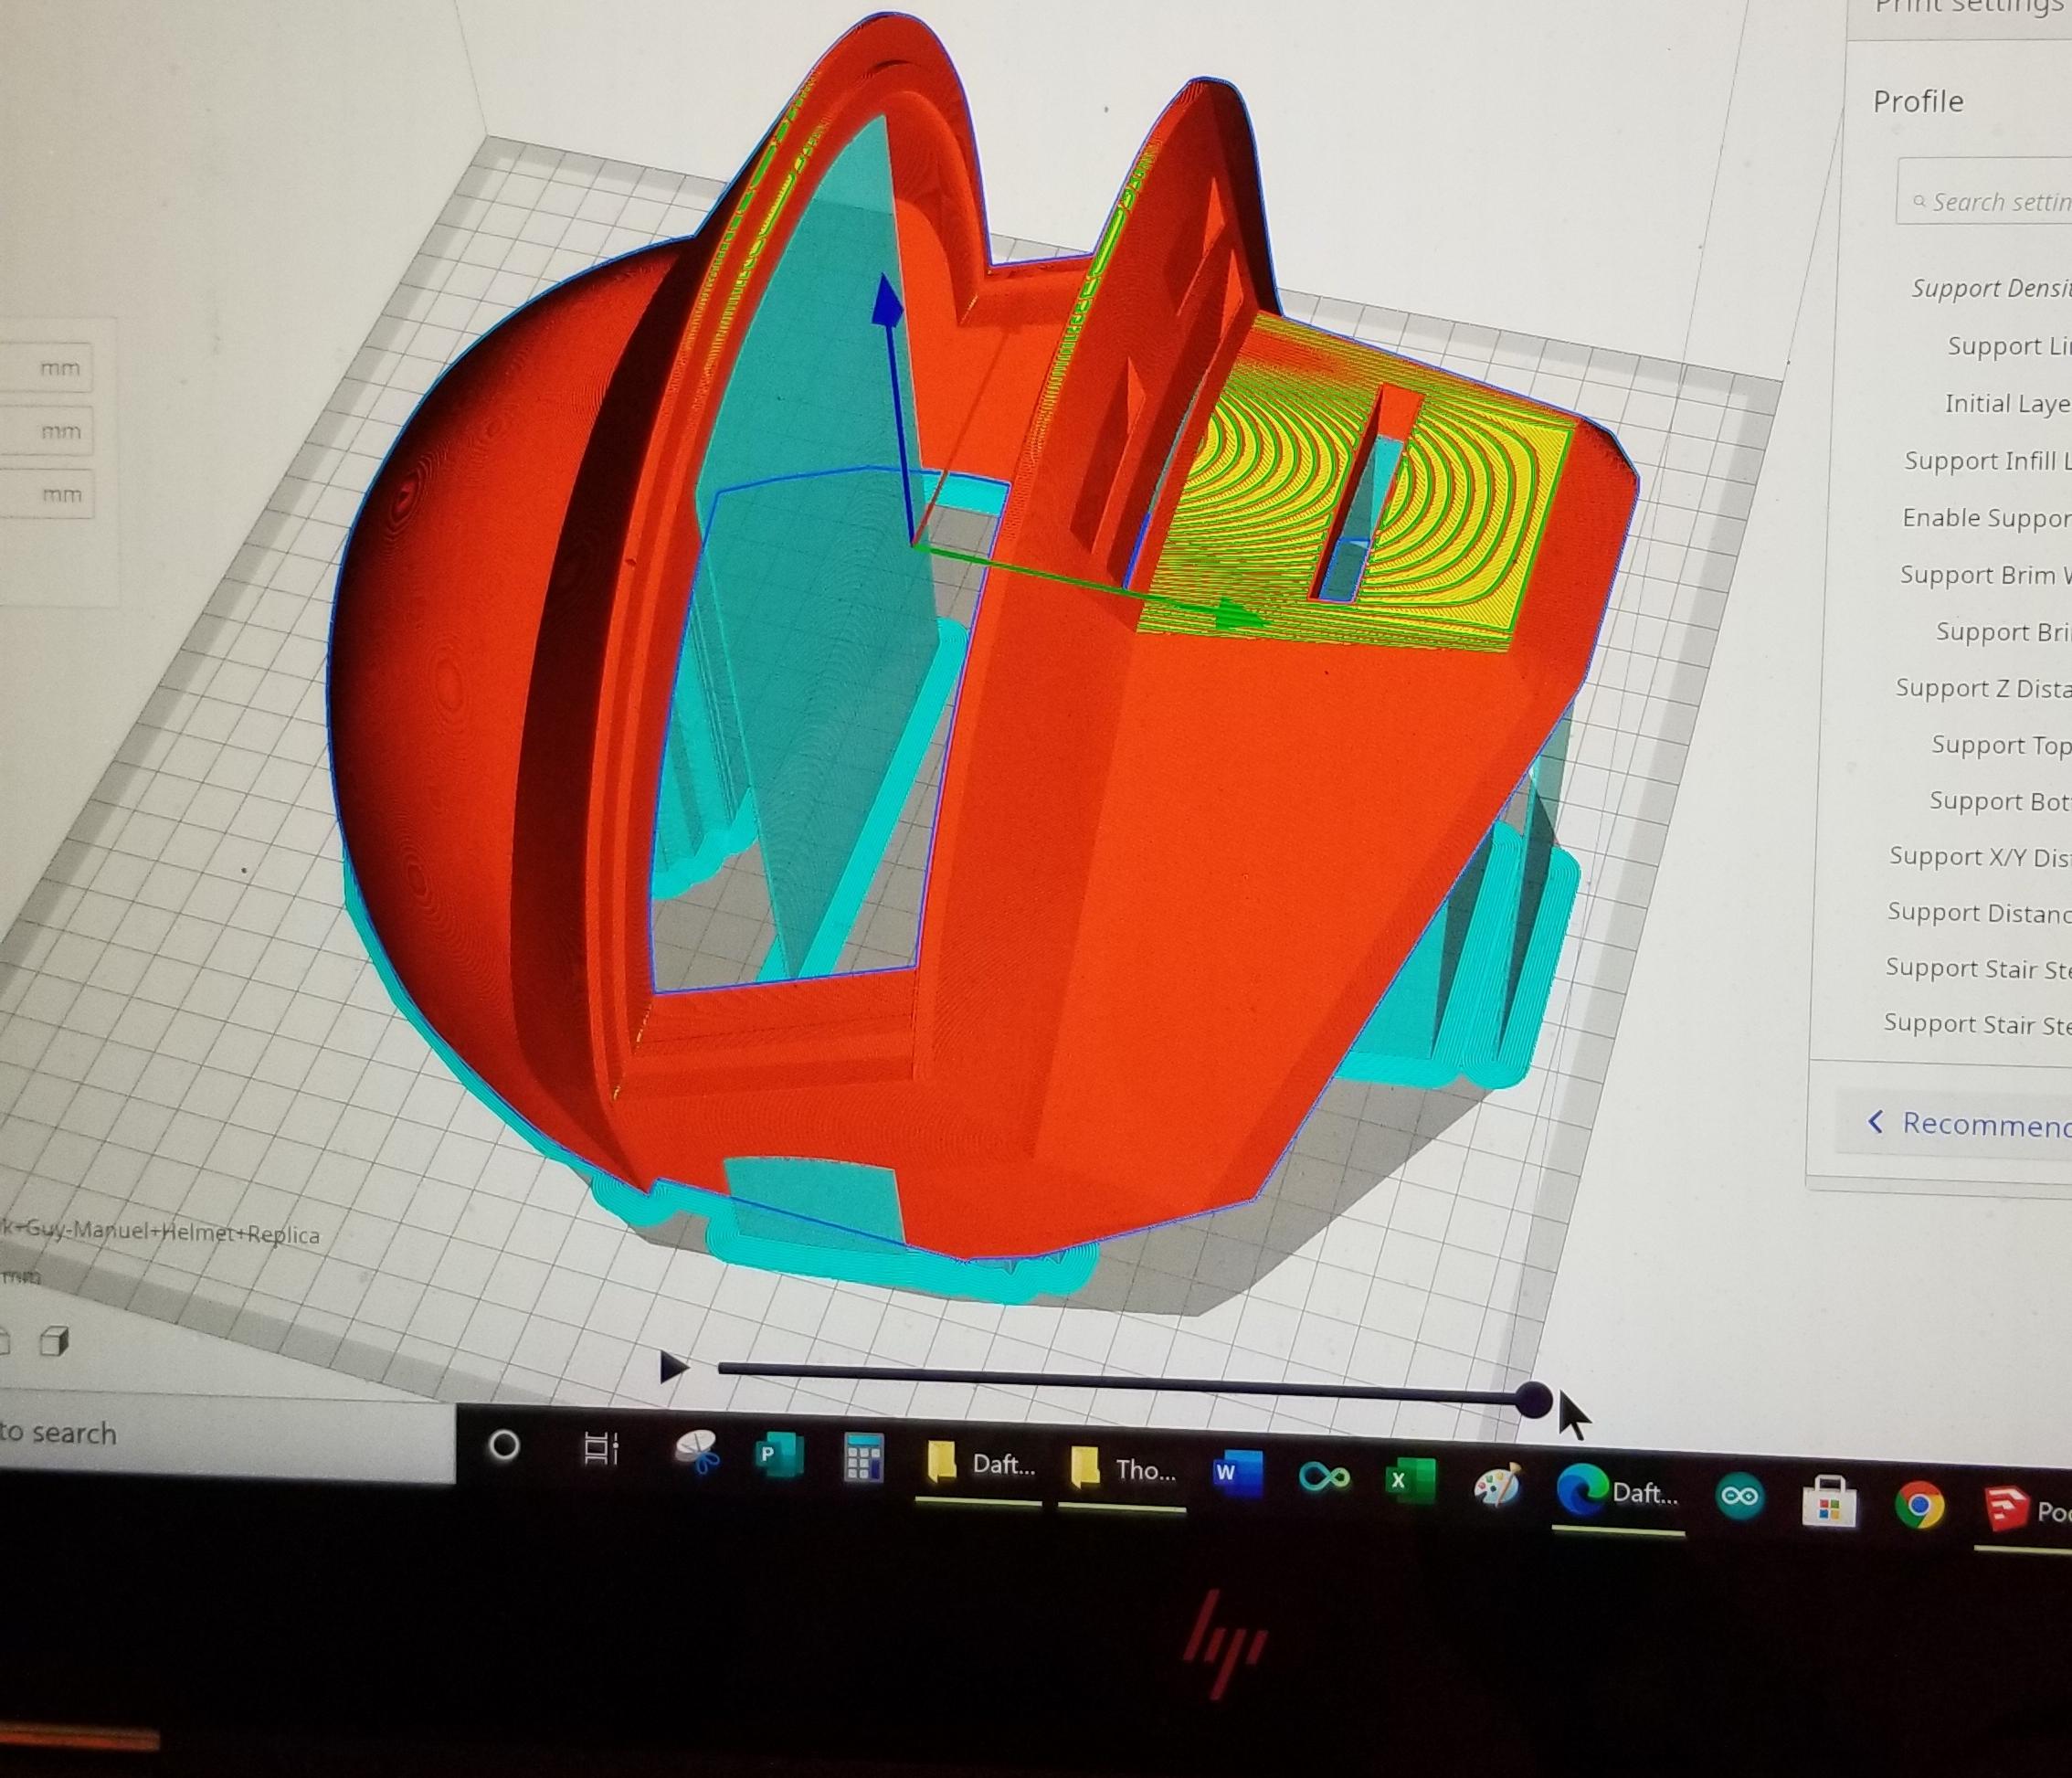Play the layer simulation

(674, 1367)
